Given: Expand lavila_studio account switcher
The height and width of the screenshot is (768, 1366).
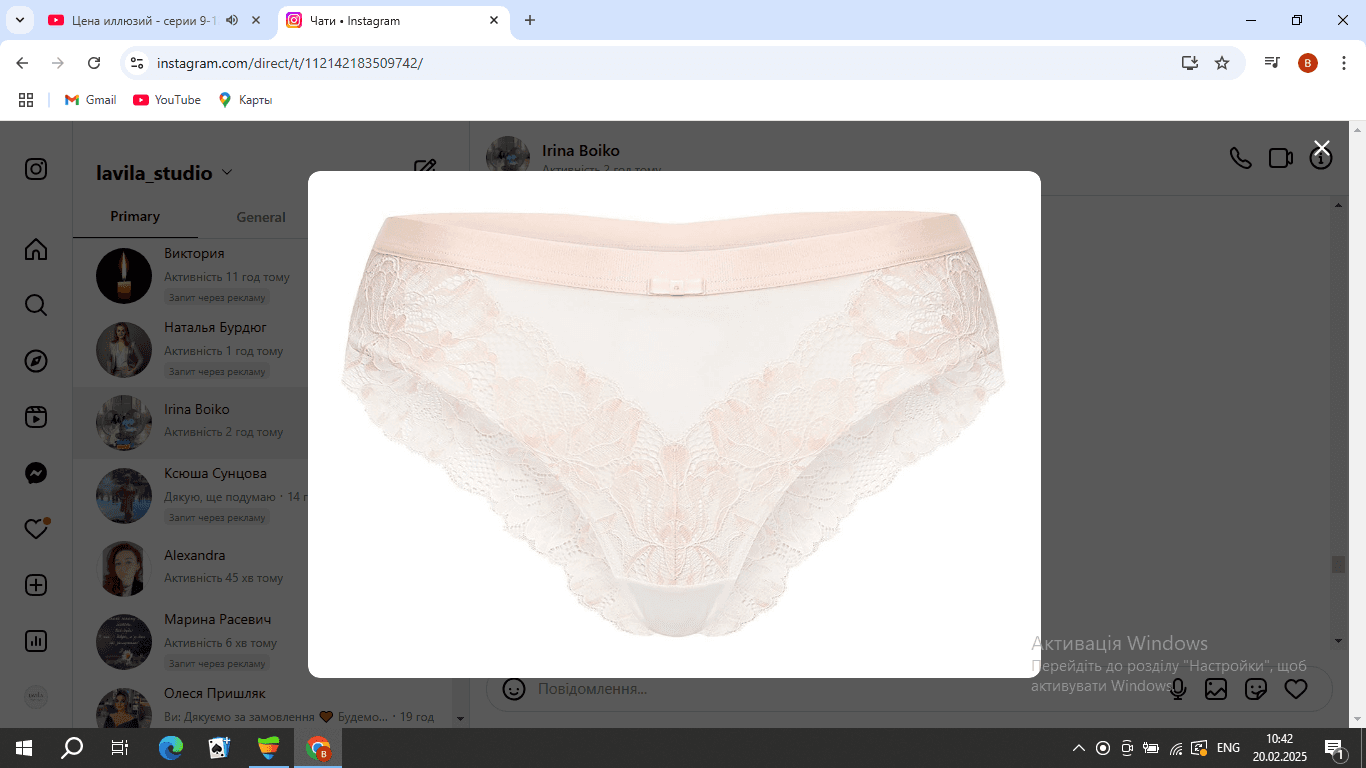Looking at the screenshot, I should (164, 173).
